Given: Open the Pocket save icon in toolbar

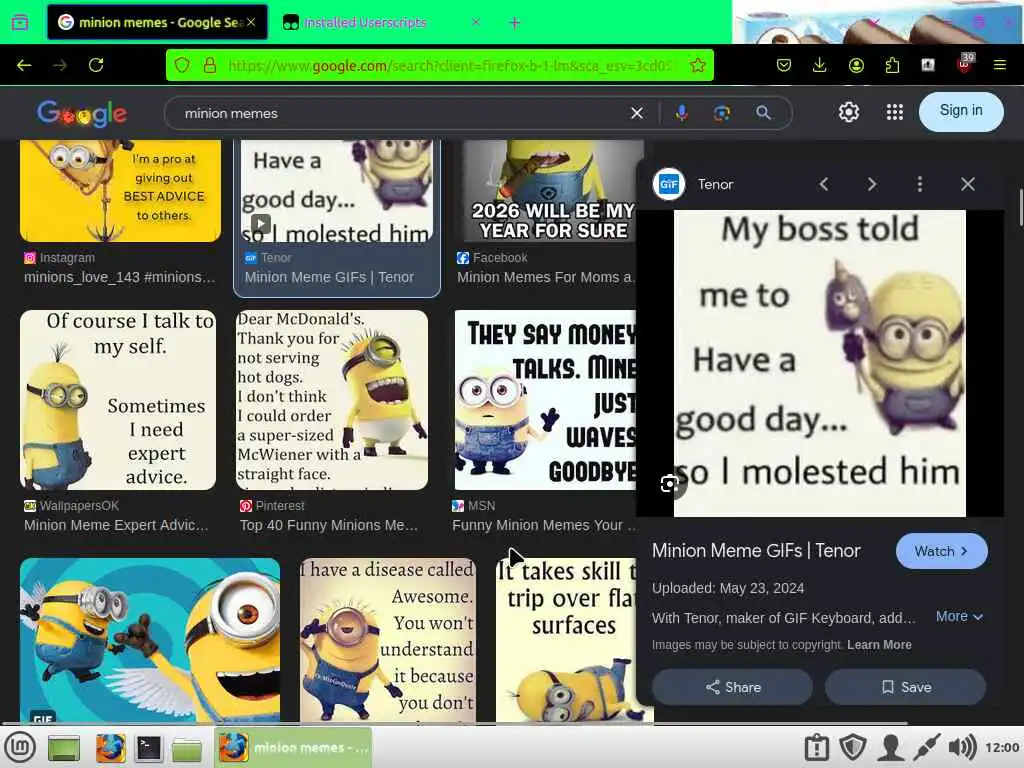Looking at the screenshot, I should (x=784, y=65).
